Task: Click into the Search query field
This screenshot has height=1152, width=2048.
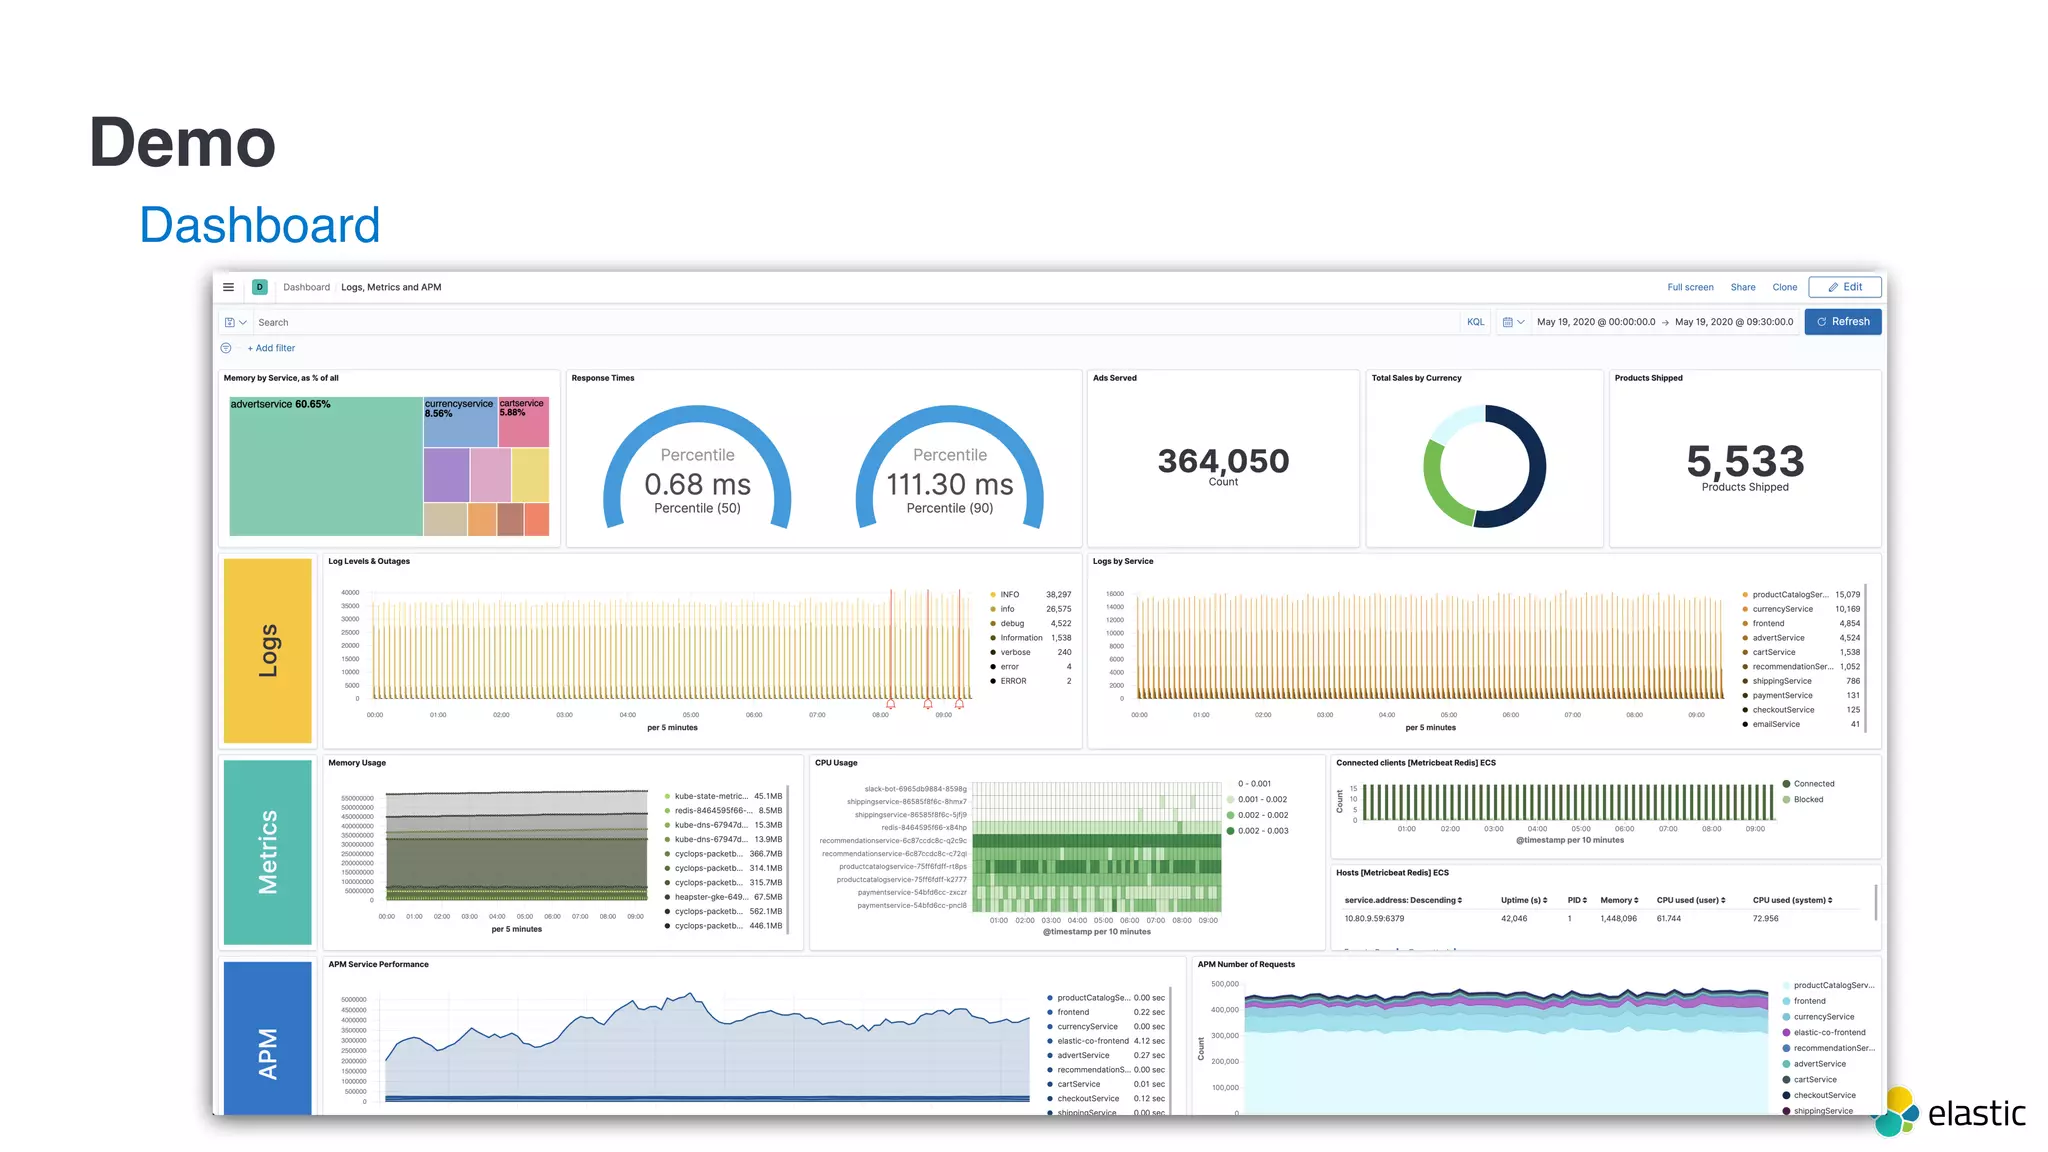Action: [x=855, y=322]
